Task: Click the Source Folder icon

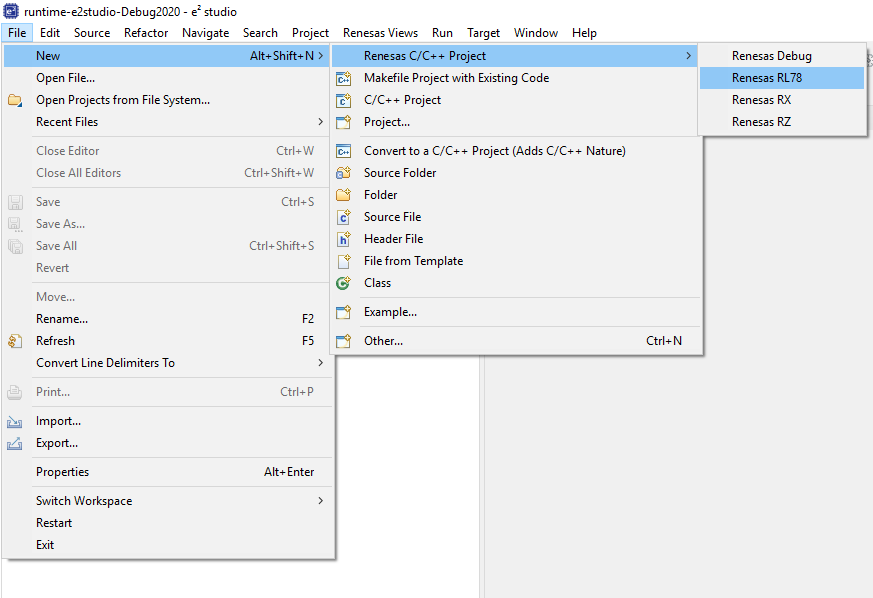Action: pos(344,173)
